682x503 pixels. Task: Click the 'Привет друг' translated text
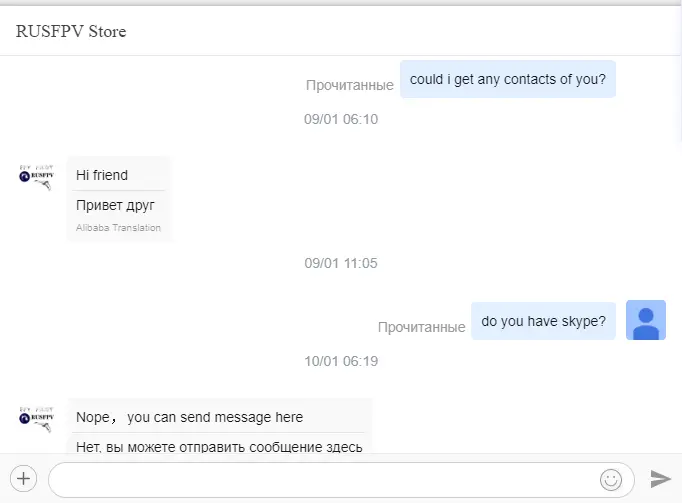115,205
